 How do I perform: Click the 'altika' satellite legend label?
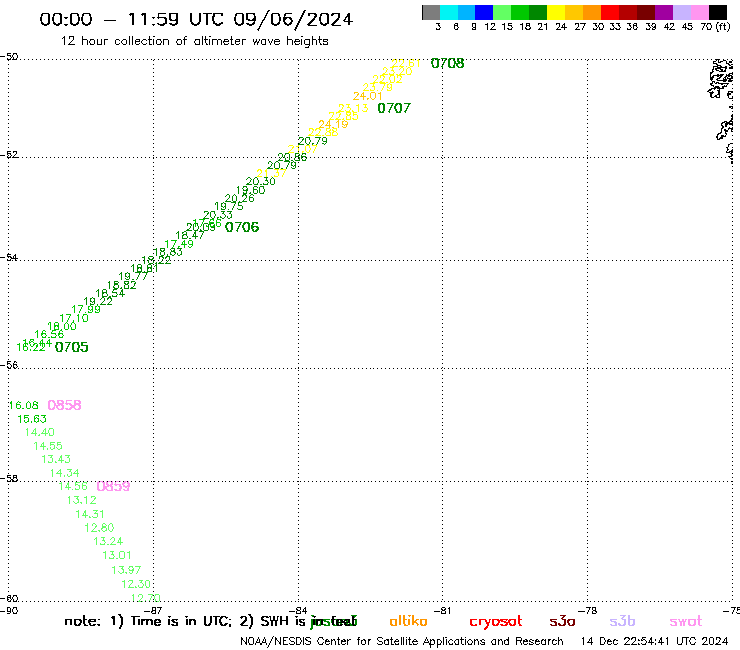coord(408,621)
